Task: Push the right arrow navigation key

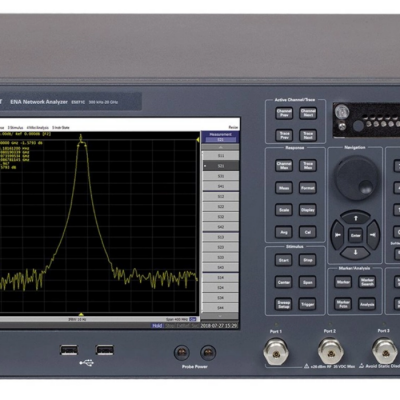Action: 373,235
